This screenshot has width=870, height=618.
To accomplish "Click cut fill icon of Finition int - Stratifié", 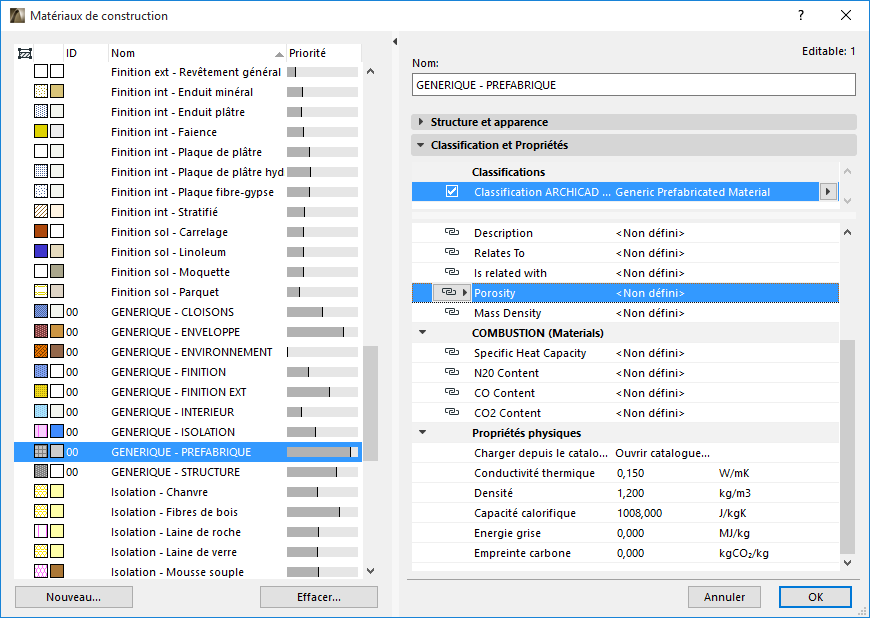I will 41,211.
